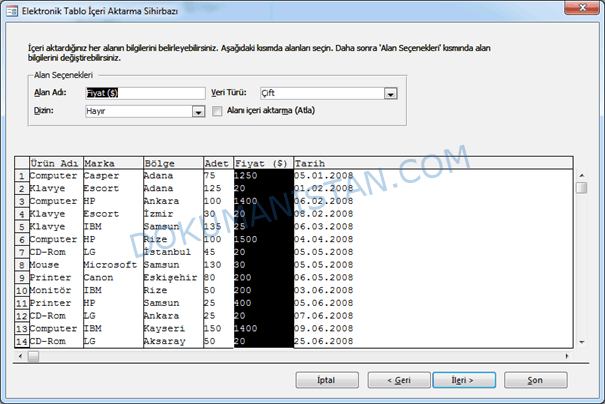Click the wizard window title icon
Image resolution: width=605 pixels, height=404 pixels.
(12, 11)
